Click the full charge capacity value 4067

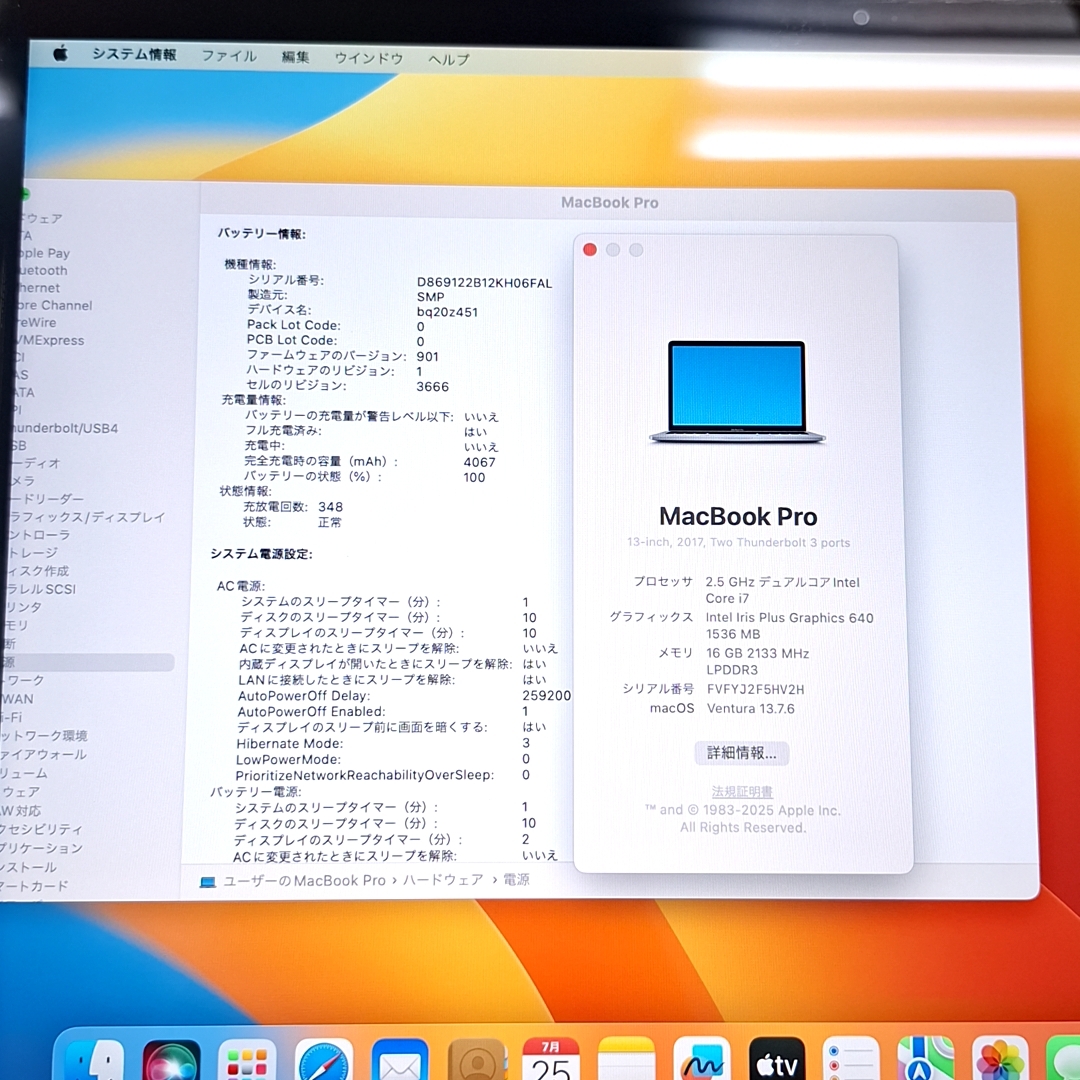point(479,462)
